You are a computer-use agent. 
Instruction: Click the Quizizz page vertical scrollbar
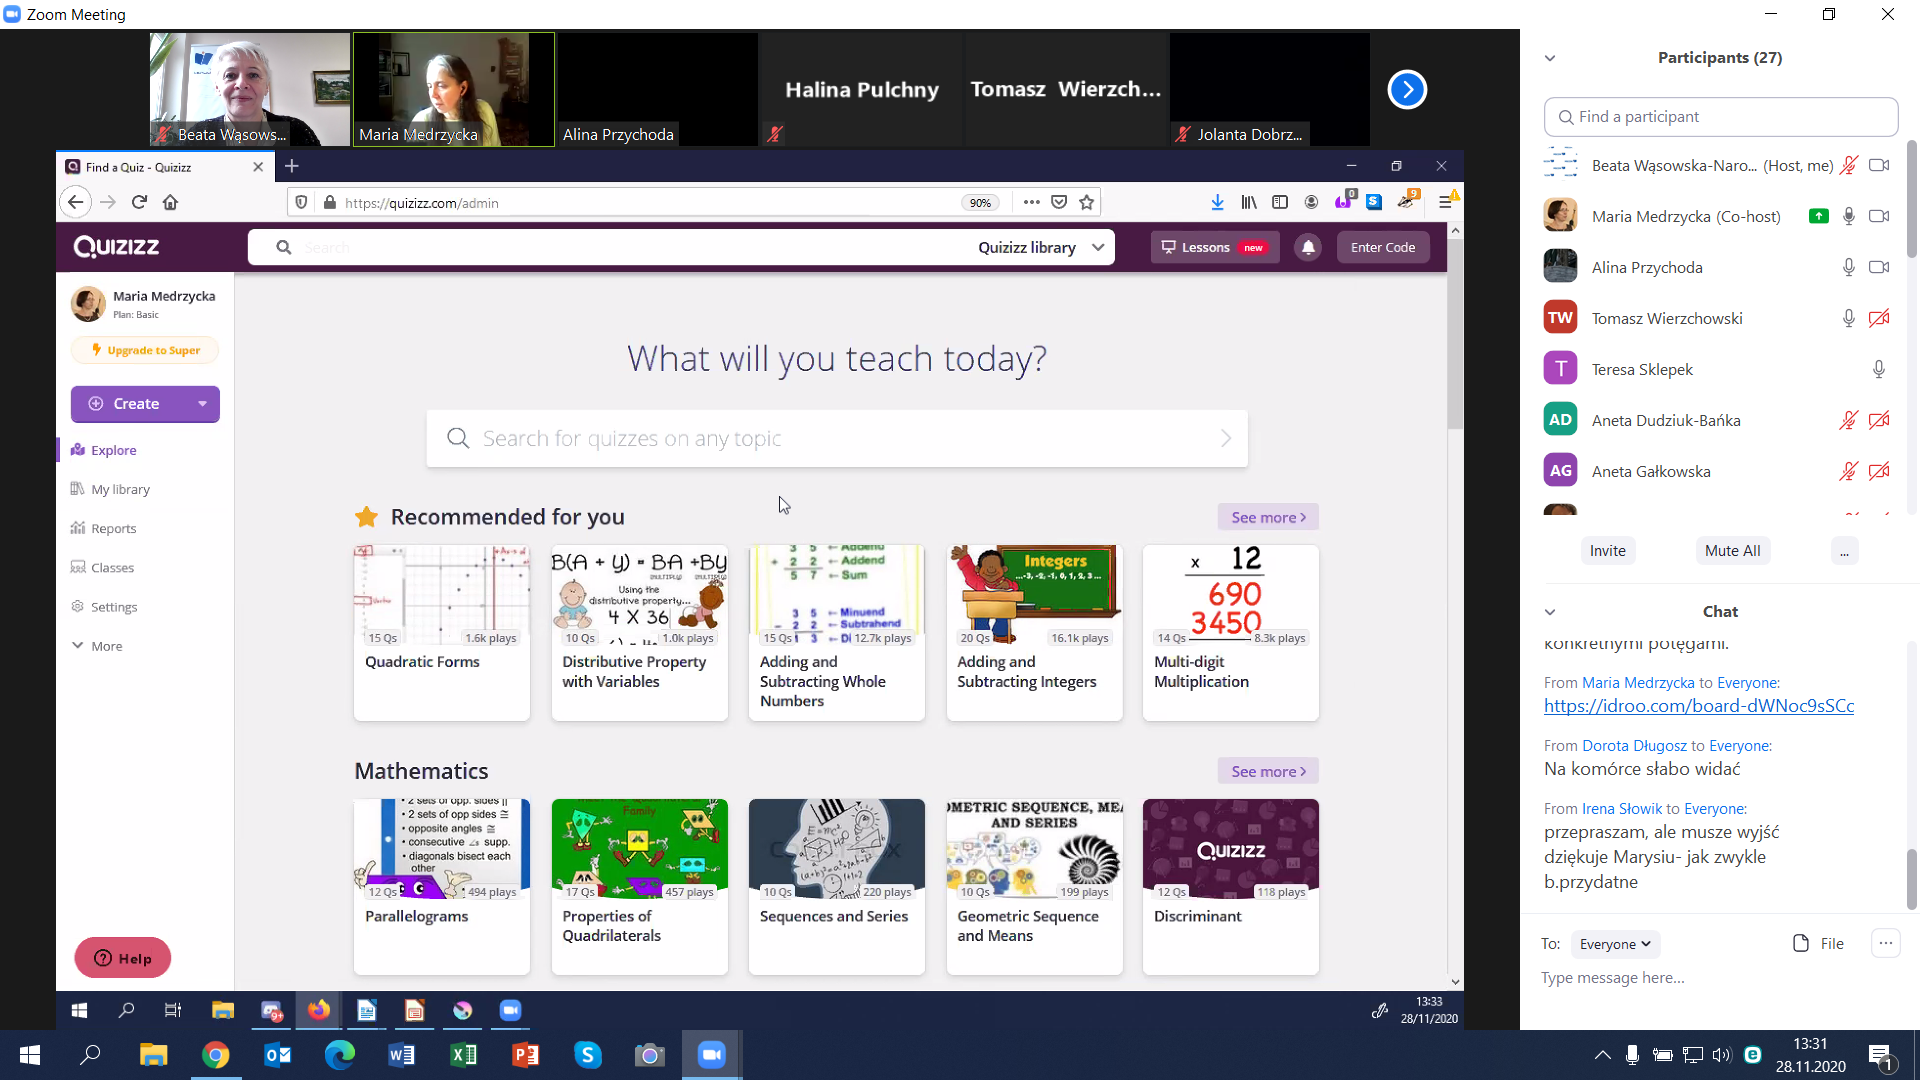(1455, 333)
